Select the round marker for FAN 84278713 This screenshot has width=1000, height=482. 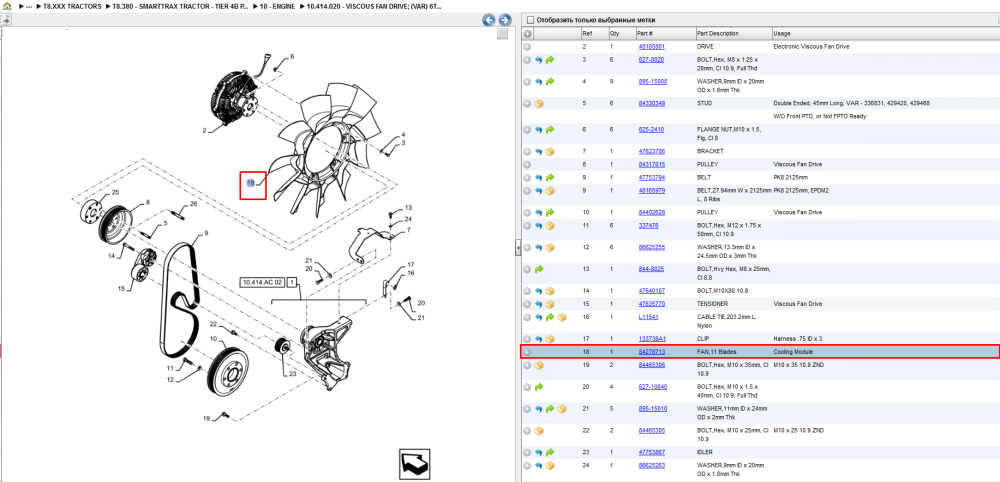527,352
